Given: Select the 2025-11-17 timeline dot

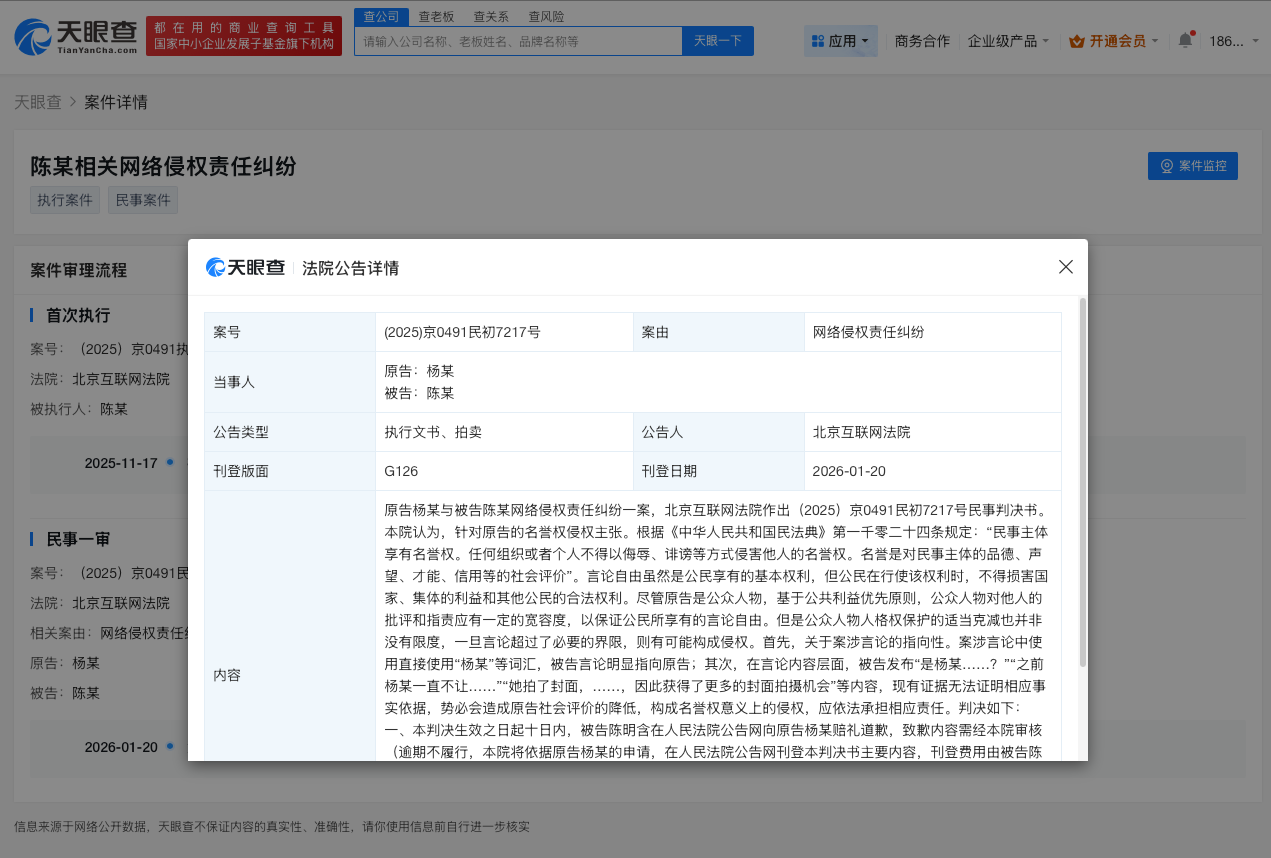Looking at the screenshot, I should pyautogui.click(x=169, y=462).
